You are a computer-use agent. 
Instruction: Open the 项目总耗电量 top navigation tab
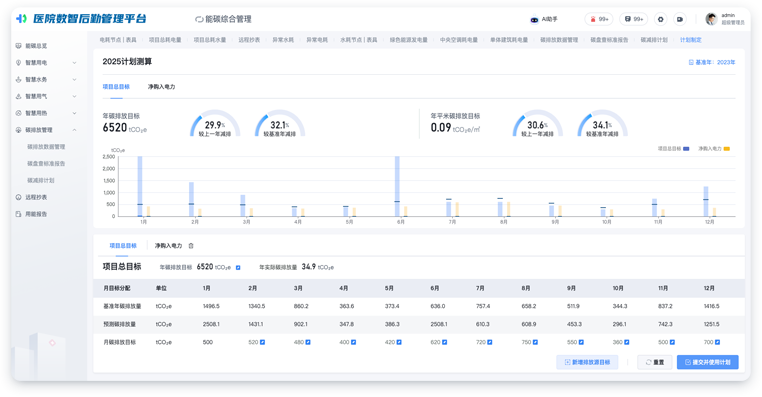pos(165,40)
